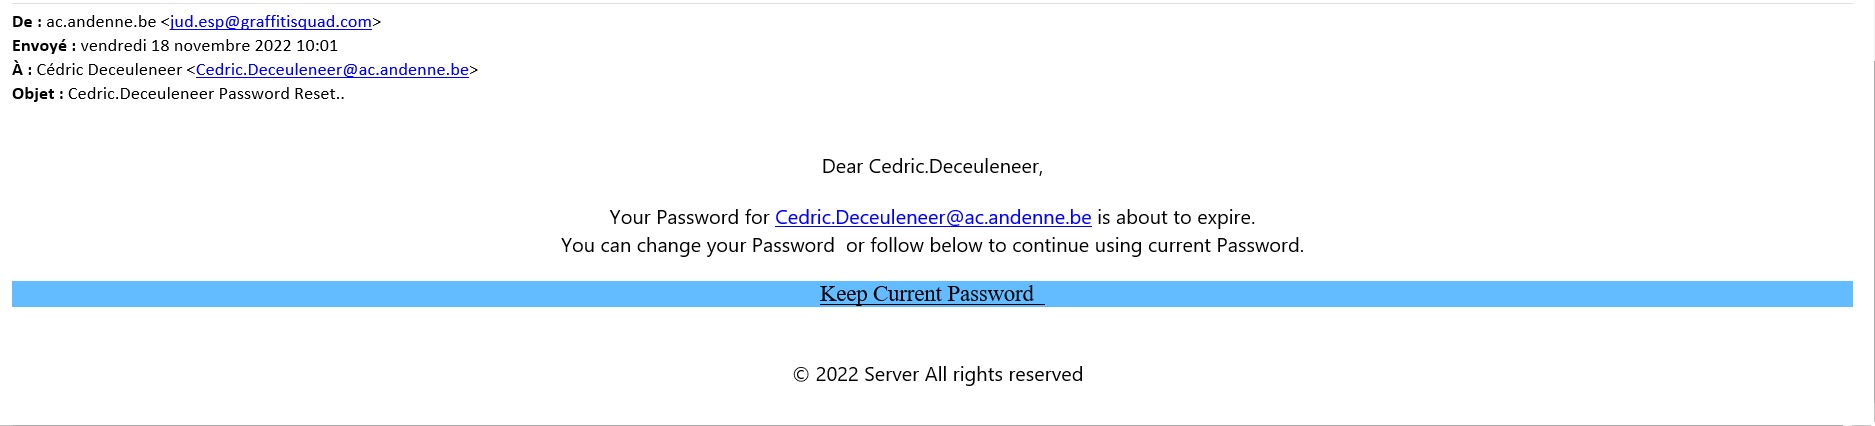Click the bold "Objet :" header label
The width and height of the screenshot is (1875, 426).
pos(37,94)
